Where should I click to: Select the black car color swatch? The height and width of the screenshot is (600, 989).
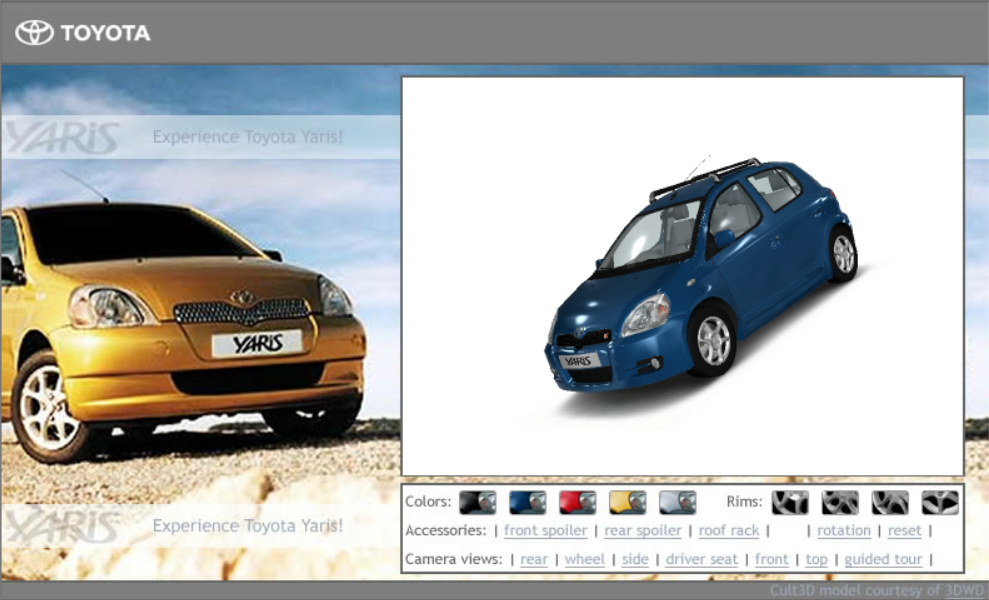coord(477,502)
